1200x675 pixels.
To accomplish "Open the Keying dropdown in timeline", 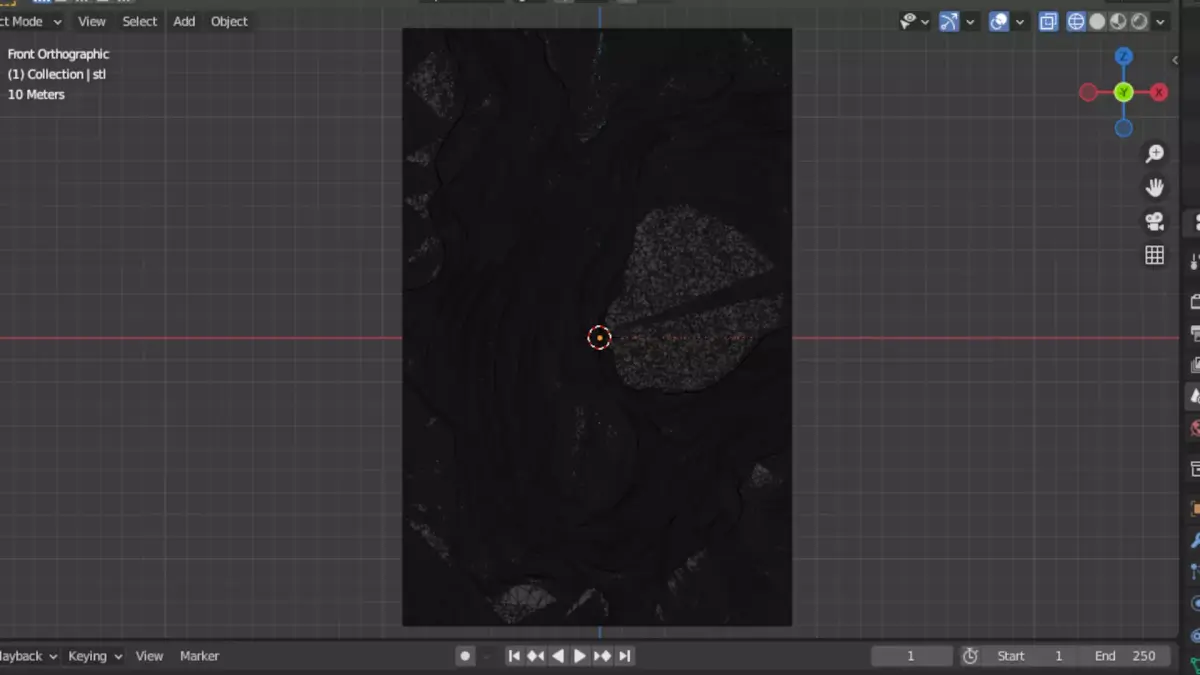I will point(95,656).
